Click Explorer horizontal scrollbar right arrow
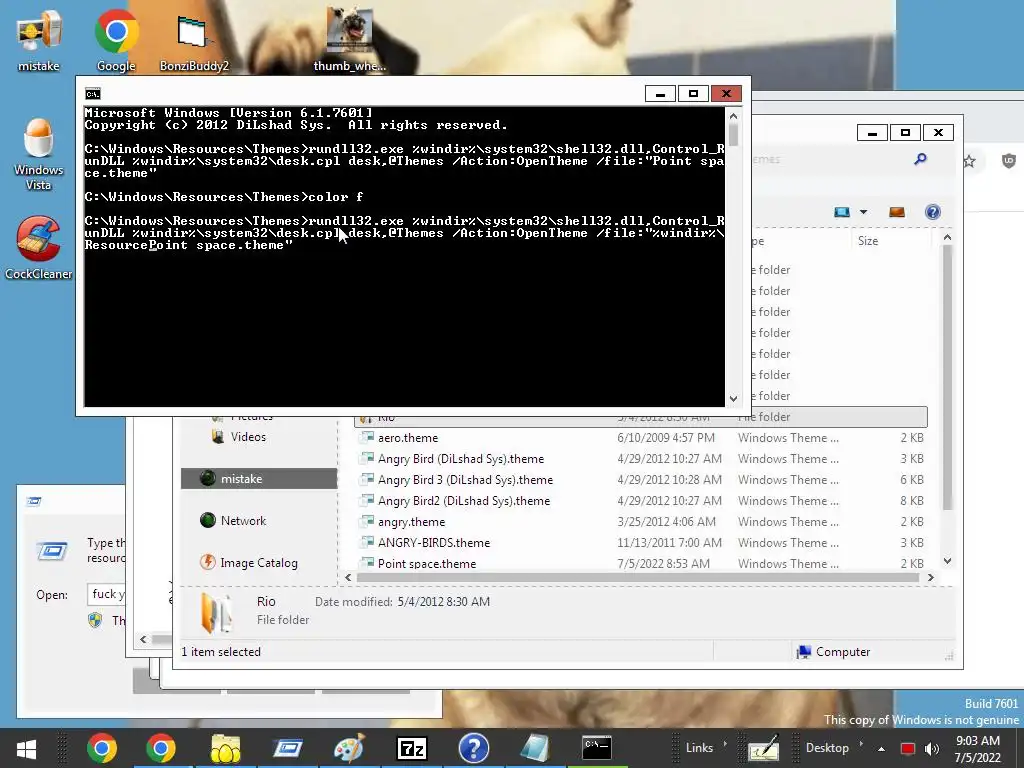This screenshot has width=1024, height=768. coord(931,577)
